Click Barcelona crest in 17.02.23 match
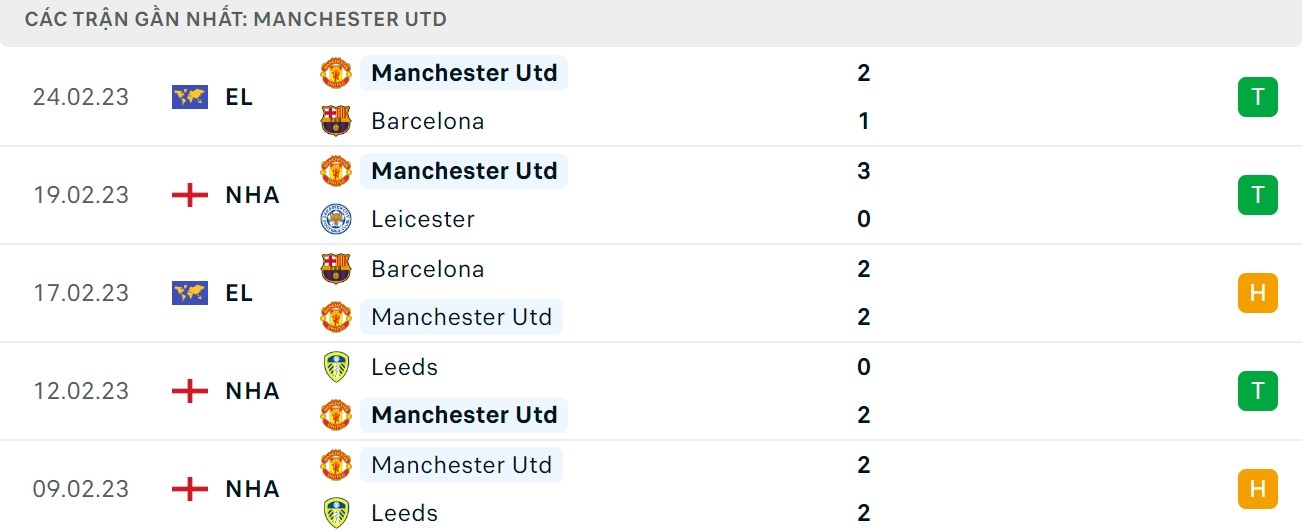 (x=336, y=269)
